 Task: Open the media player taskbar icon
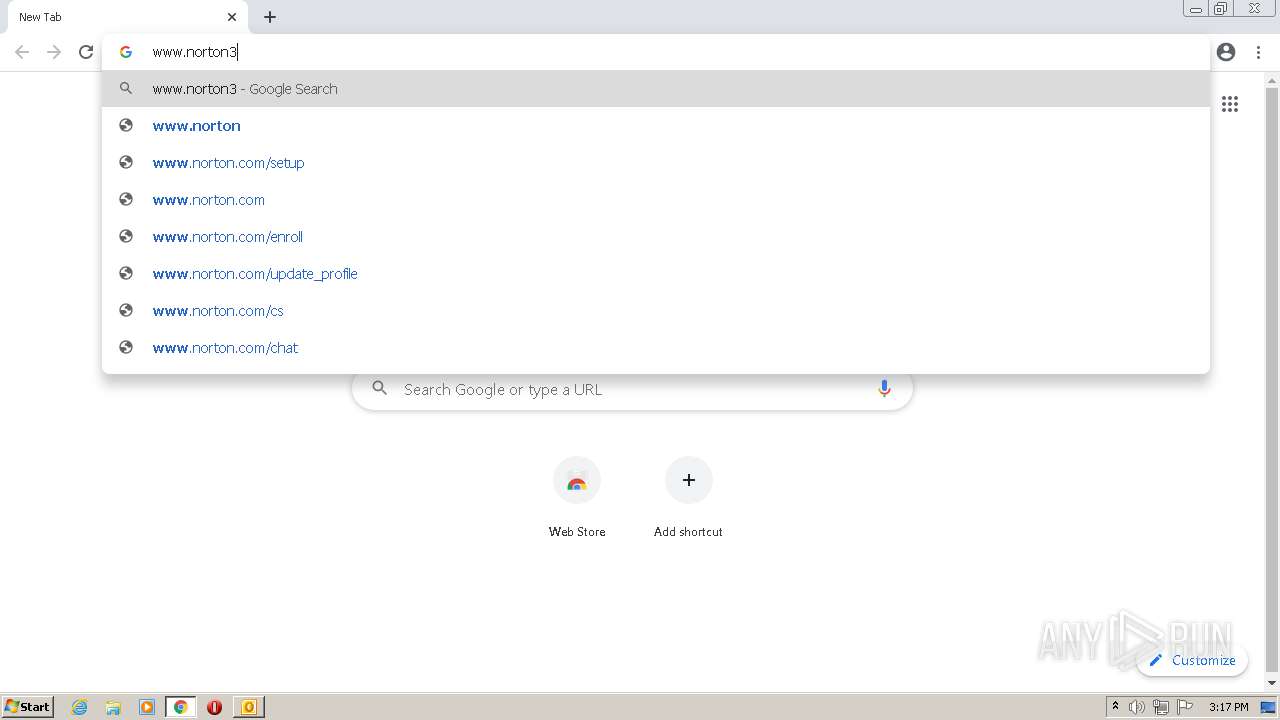[x=147, y=707]
